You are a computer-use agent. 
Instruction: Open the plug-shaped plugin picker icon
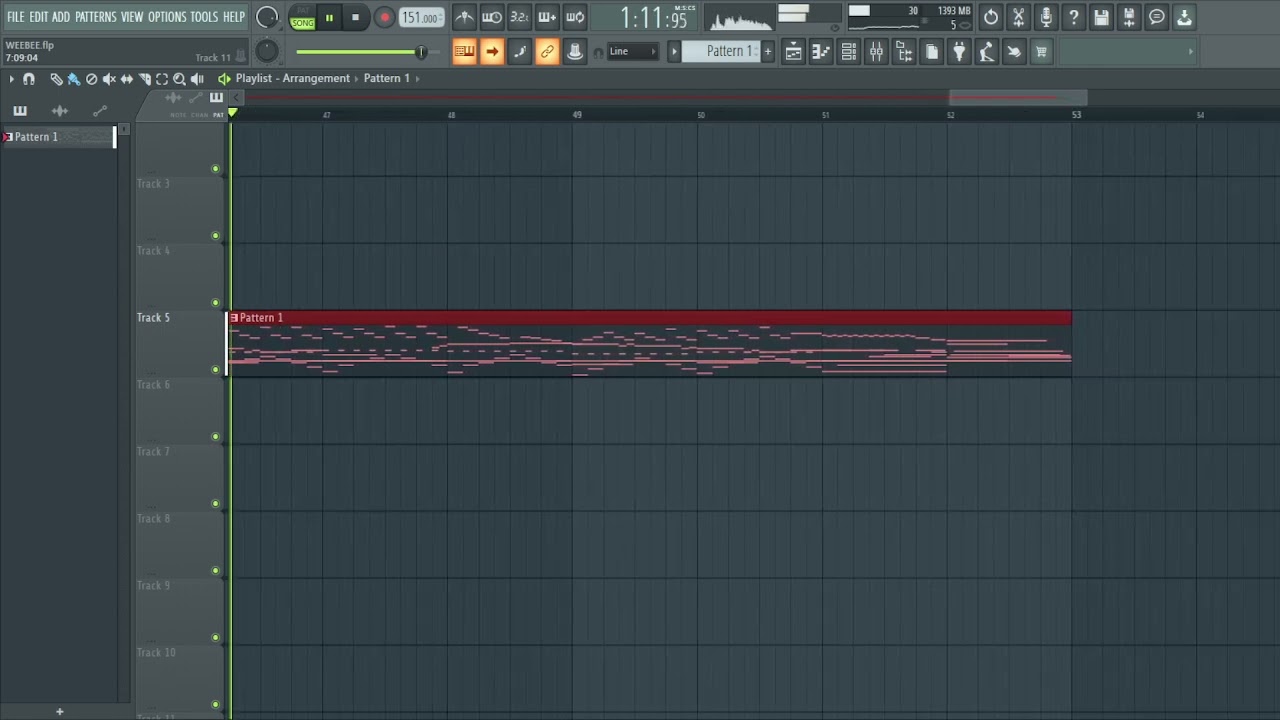click(959, 52)
